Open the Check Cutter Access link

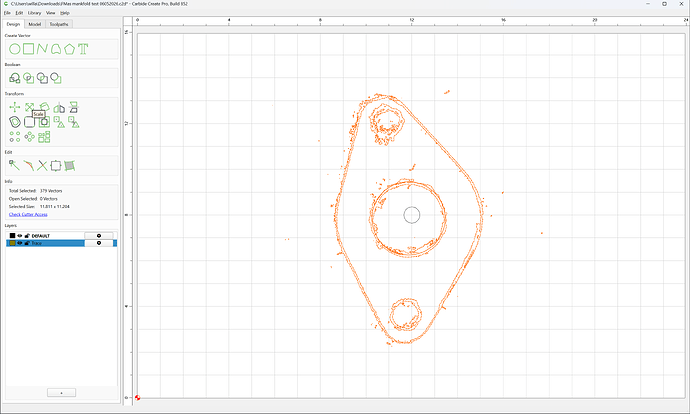click(x=28, y=214)
